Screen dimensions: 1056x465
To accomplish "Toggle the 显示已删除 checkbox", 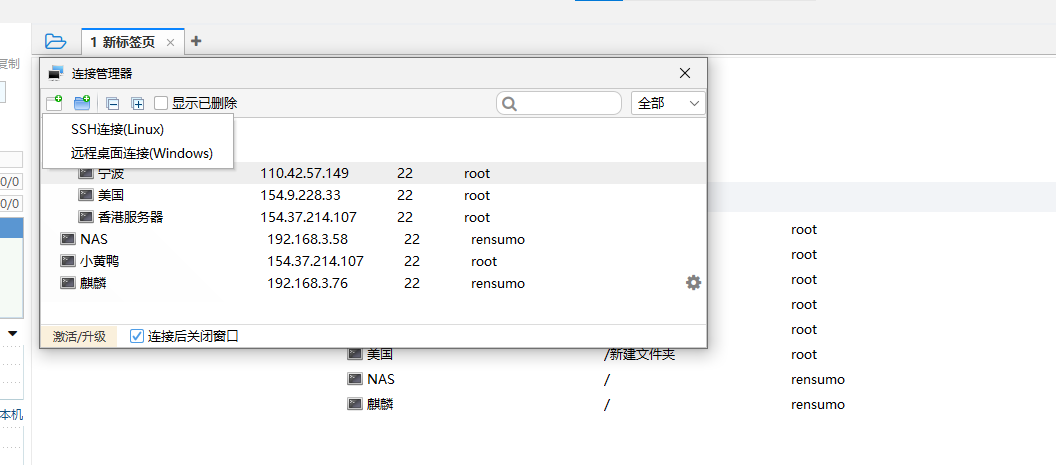I will coord(161,103).
